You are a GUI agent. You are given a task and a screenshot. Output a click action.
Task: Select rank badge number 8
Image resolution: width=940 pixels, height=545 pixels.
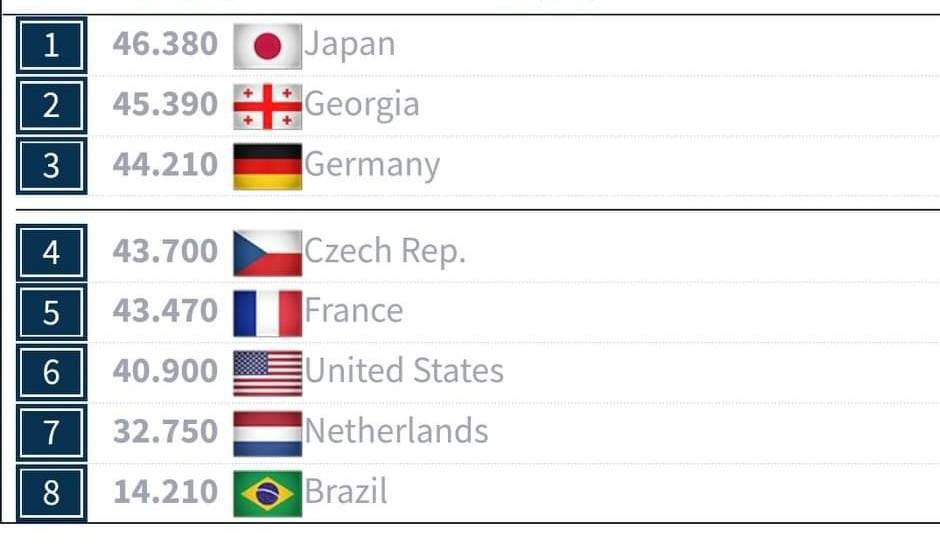pos(52,493)
